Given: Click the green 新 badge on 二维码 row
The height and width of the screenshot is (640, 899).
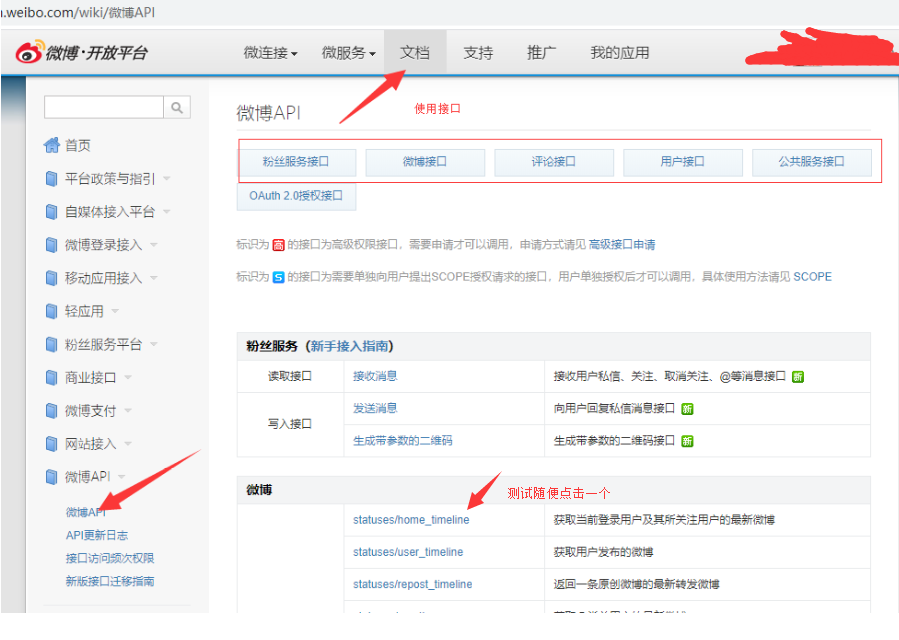Looking at the screenshot, I should pos(687,441).
